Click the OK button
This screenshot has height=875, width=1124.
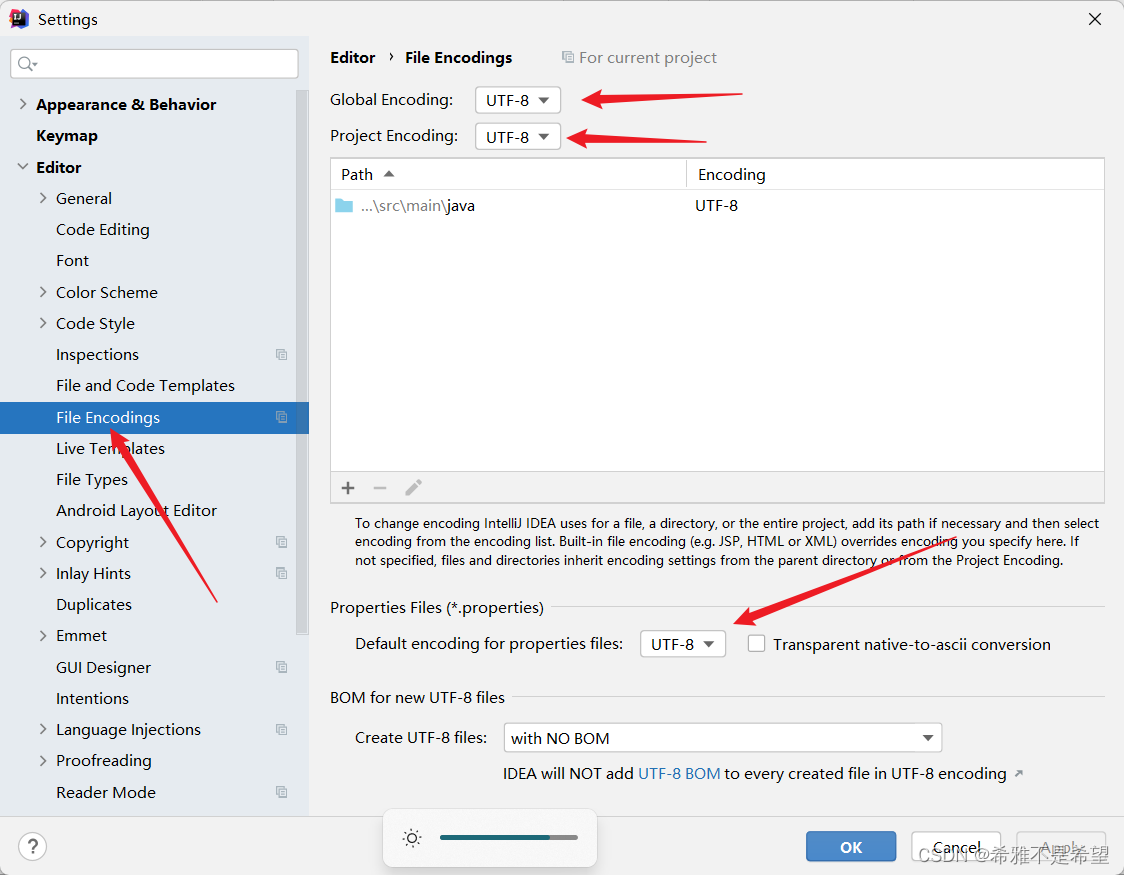click(x=851, y=846)
